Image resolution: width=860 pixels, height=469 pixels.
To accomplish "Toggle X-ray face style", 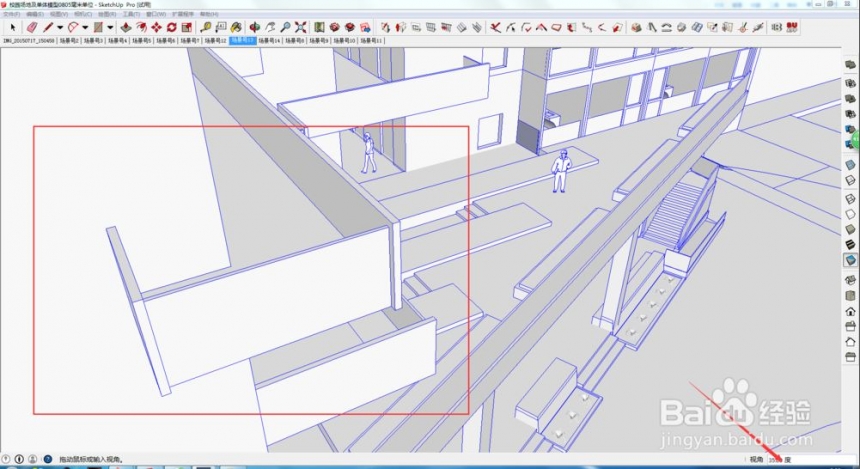I will pos(850,165).
